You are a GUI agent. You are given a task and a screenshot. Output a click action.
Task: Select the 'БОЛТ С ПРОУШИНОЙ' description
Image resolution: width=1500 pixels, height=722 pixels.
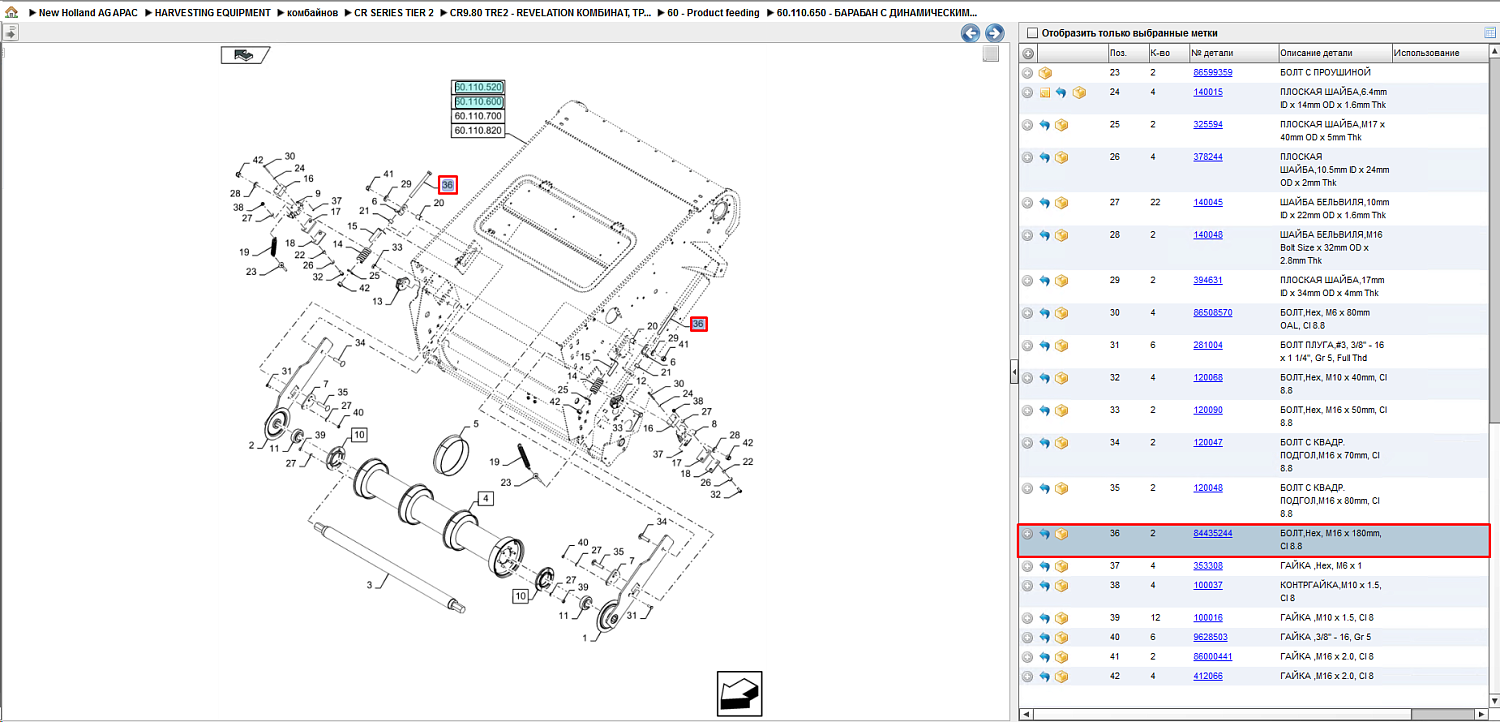pos(1325,73)
